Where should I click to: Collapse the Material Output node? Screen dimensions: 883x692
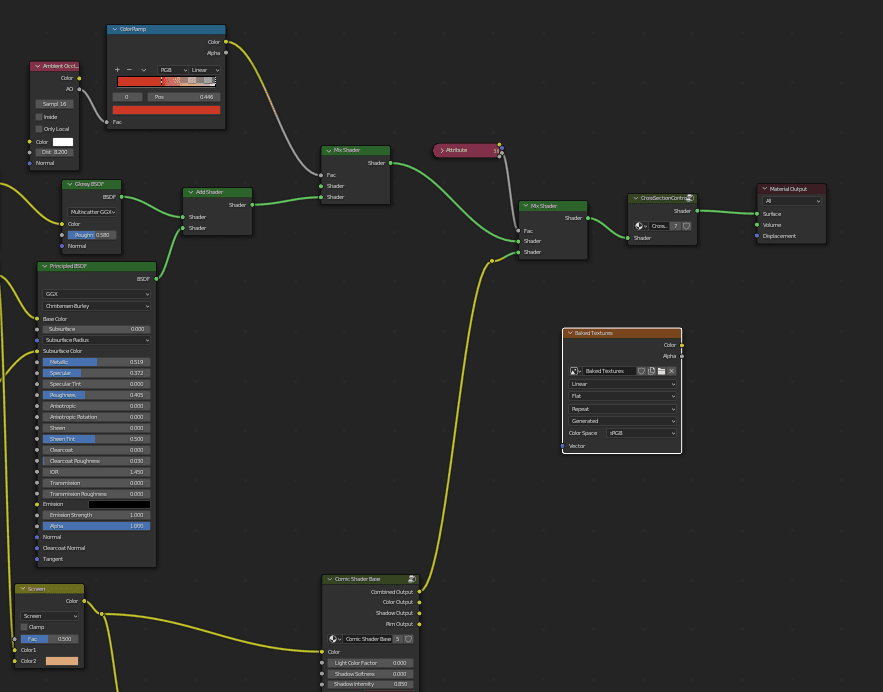tap(765, 189)
